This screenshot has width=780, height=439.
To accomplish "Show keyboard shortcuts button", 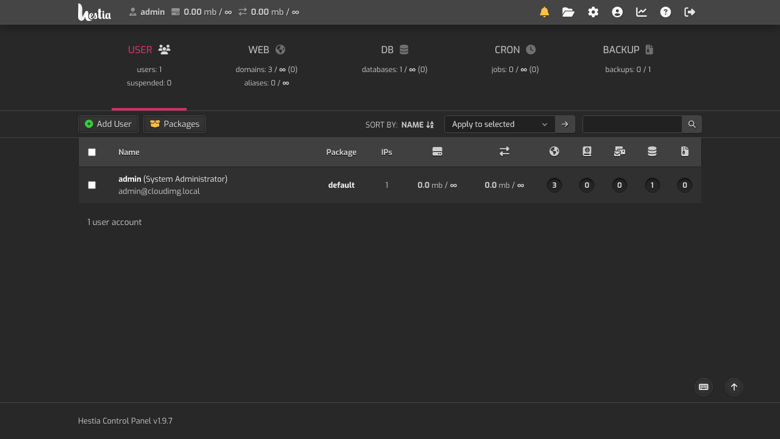I will [703, 387].
